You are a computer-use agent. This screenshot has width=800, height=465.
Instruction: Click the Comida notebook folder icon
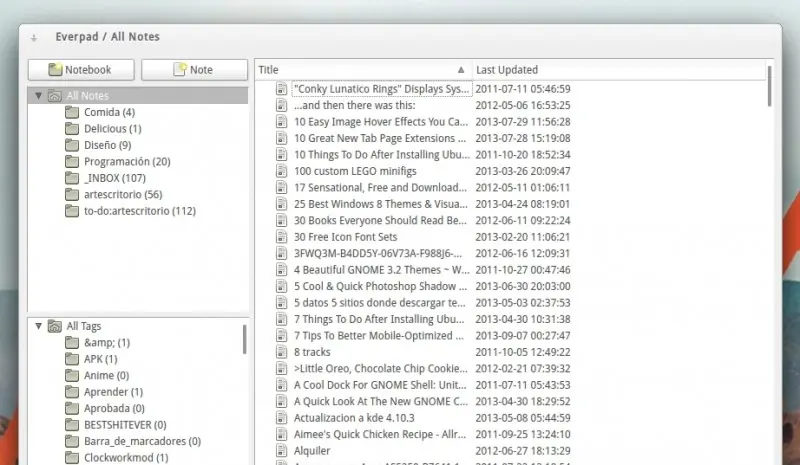pyautogui.click(x=72, y=112)
